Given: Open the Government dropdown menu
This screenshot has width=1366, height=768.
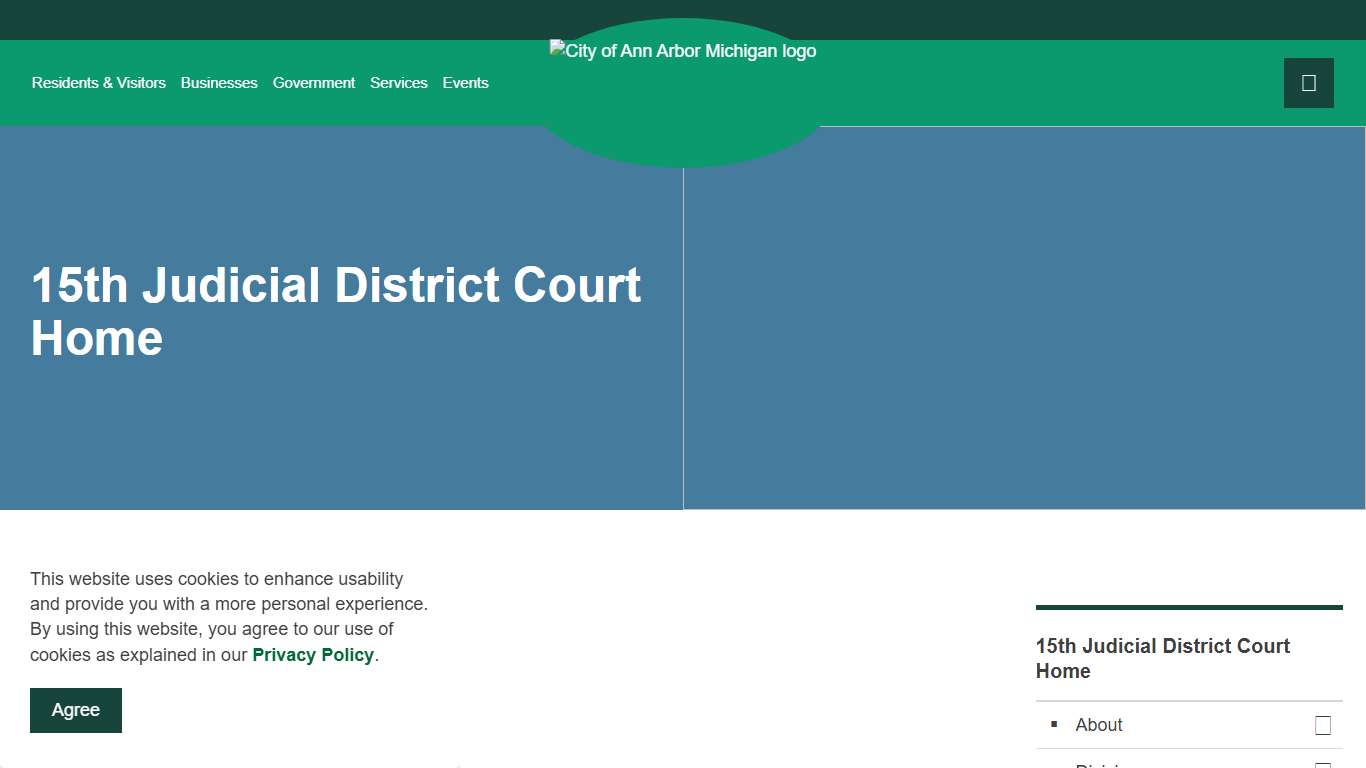Looking at the screenshot, I should (314, 82).
